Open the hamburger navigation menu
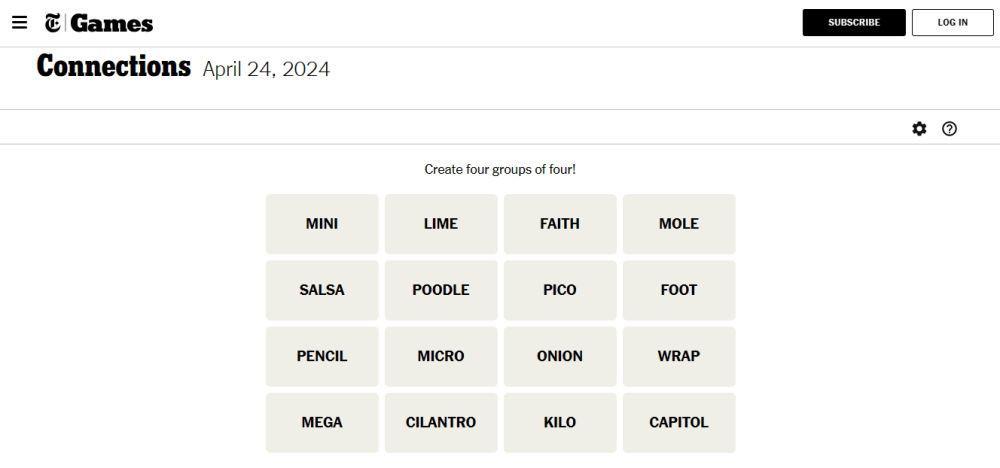This screenshot has height=468, width=1000. [x=20, y=23]
